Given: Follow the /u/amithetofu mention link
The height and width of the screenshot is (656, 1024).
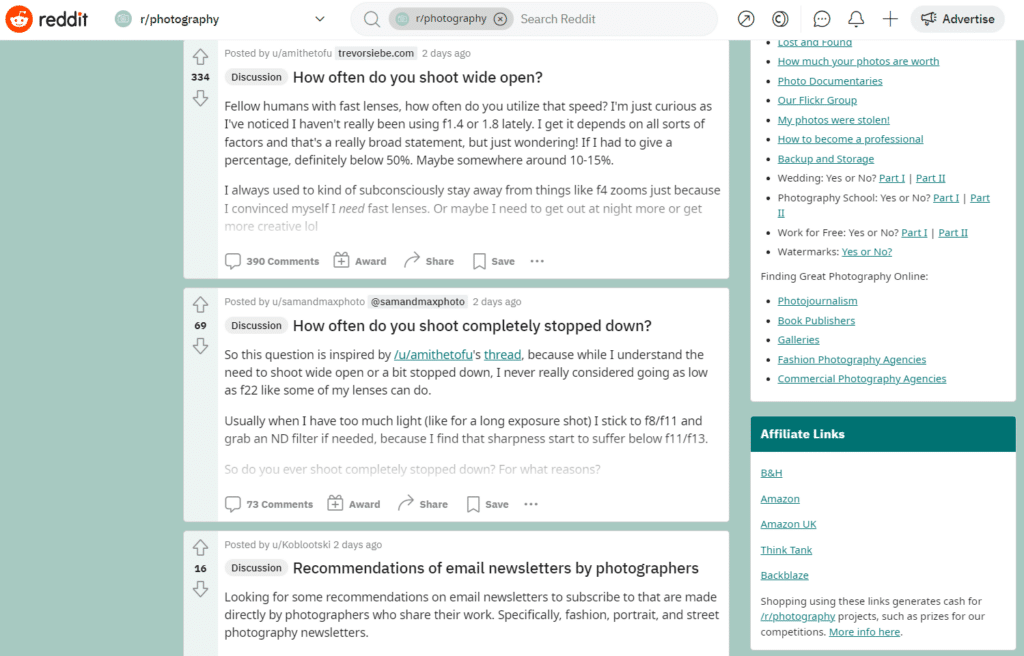Looking at the screenshot, I should [433, 355].
